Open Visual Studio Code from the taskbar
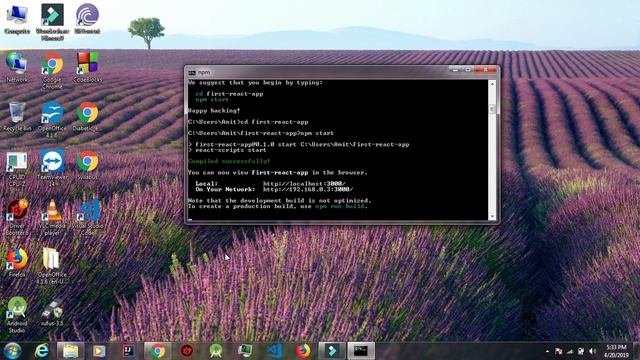 (274, 351)
